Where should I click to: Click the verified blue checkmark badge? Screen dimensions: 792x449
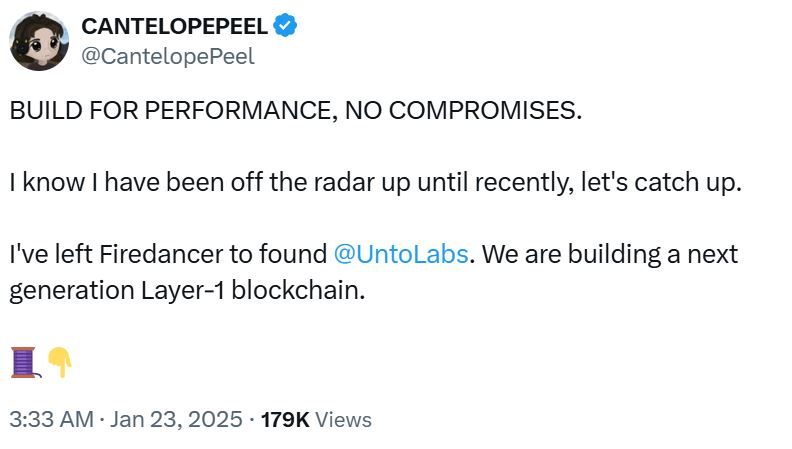285,26
